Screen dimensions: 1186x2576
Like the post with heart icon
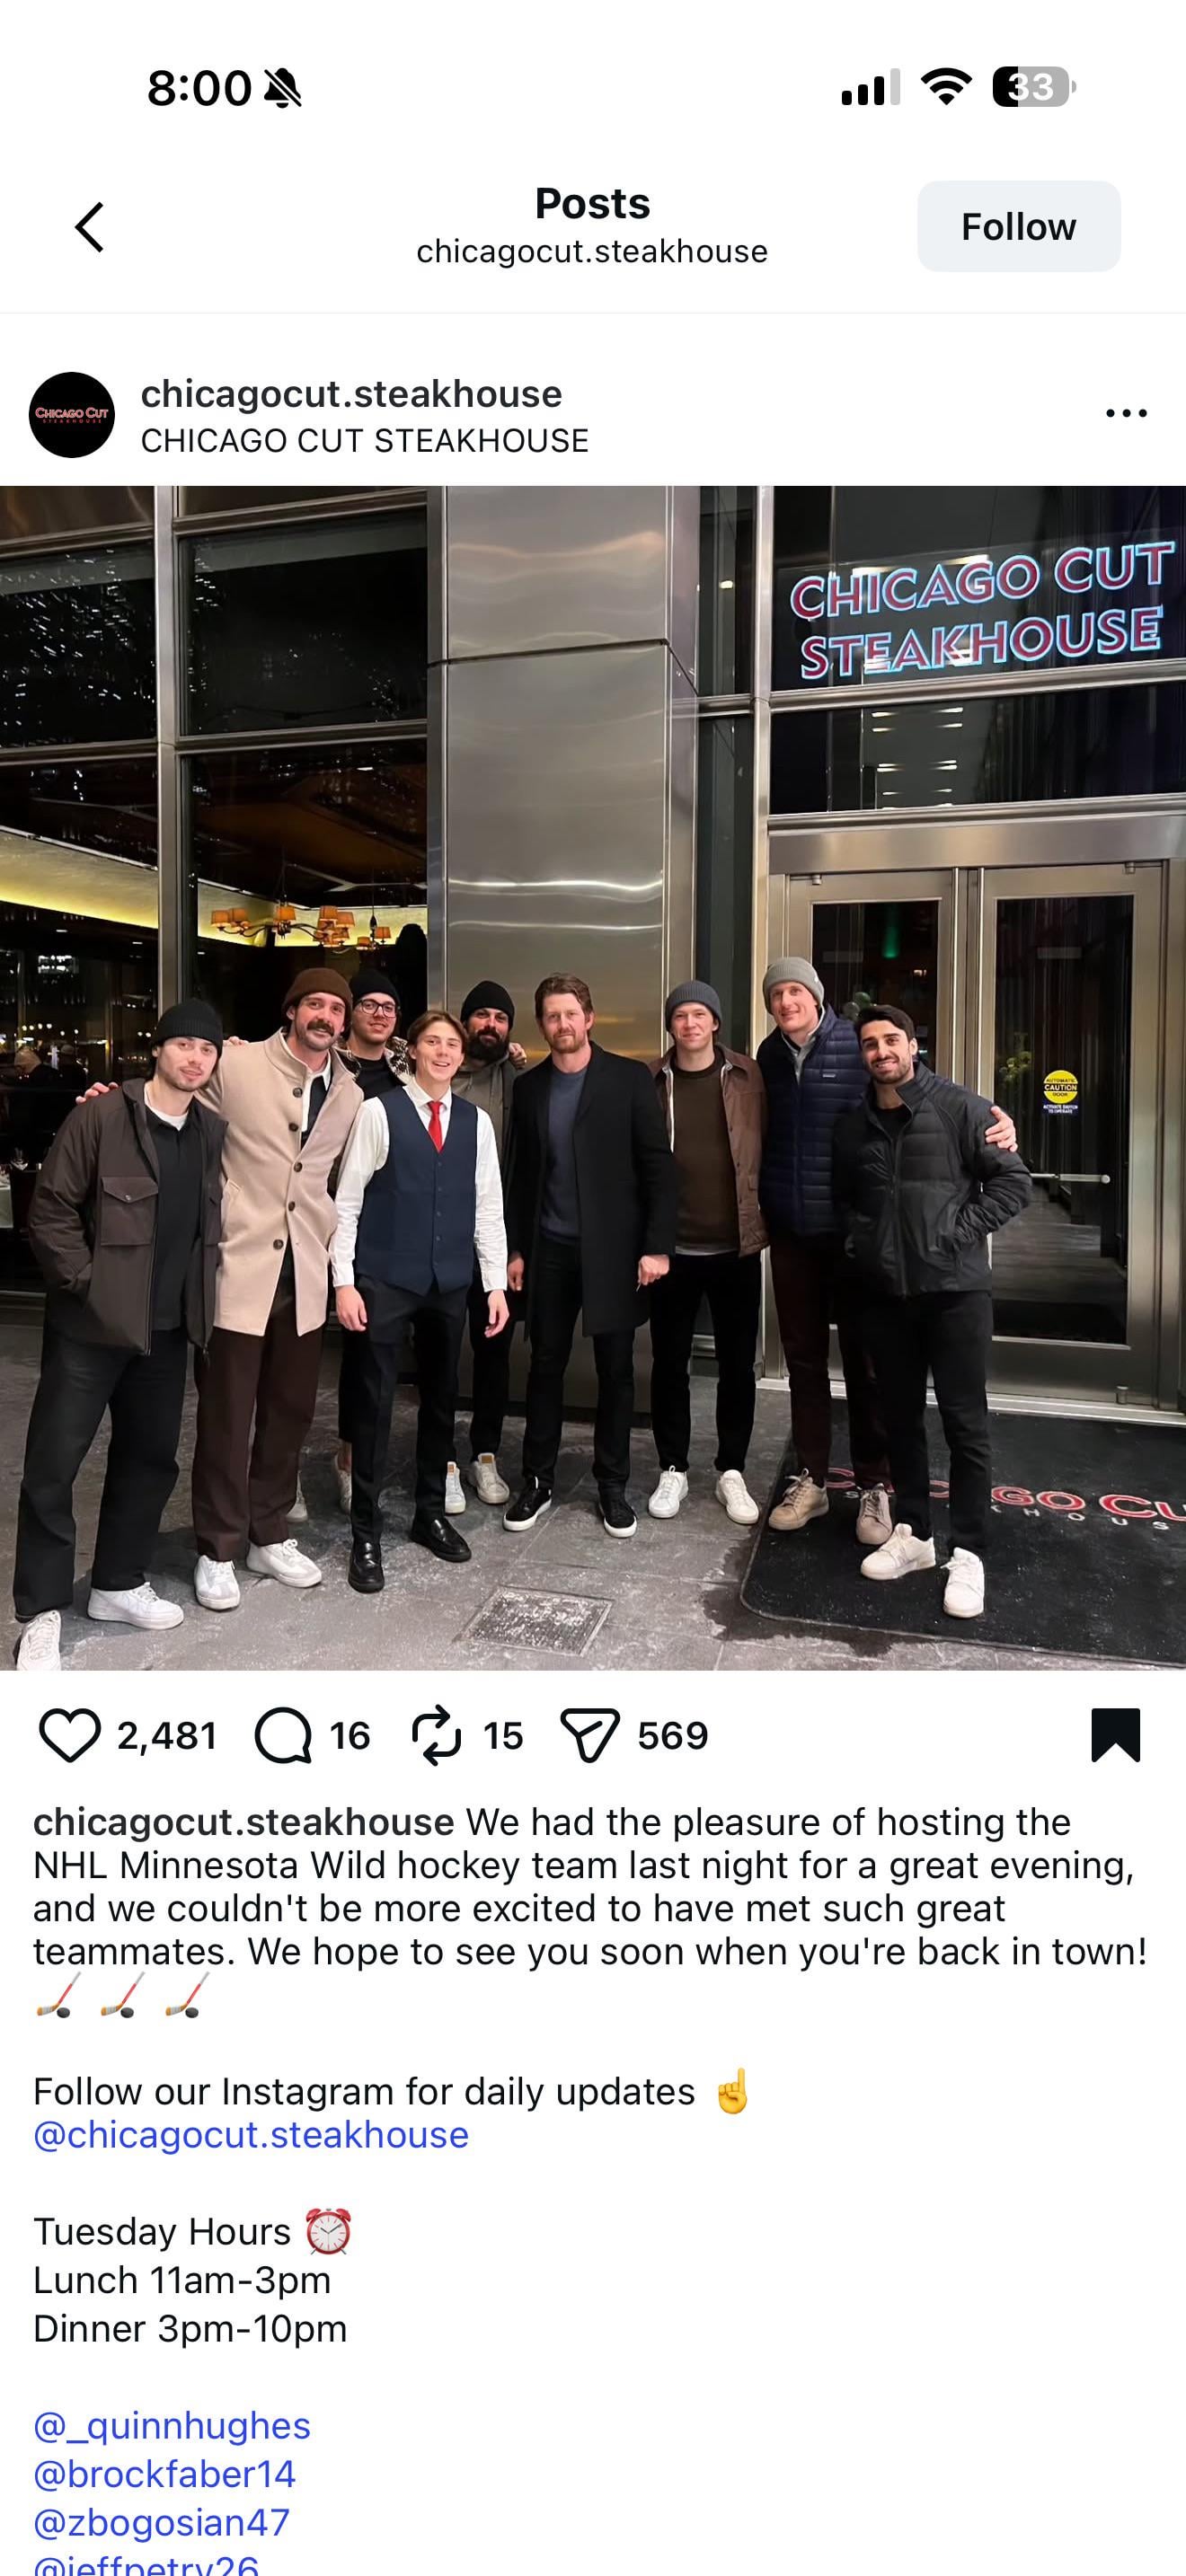pyautogui.click(x=69, y=1735)
